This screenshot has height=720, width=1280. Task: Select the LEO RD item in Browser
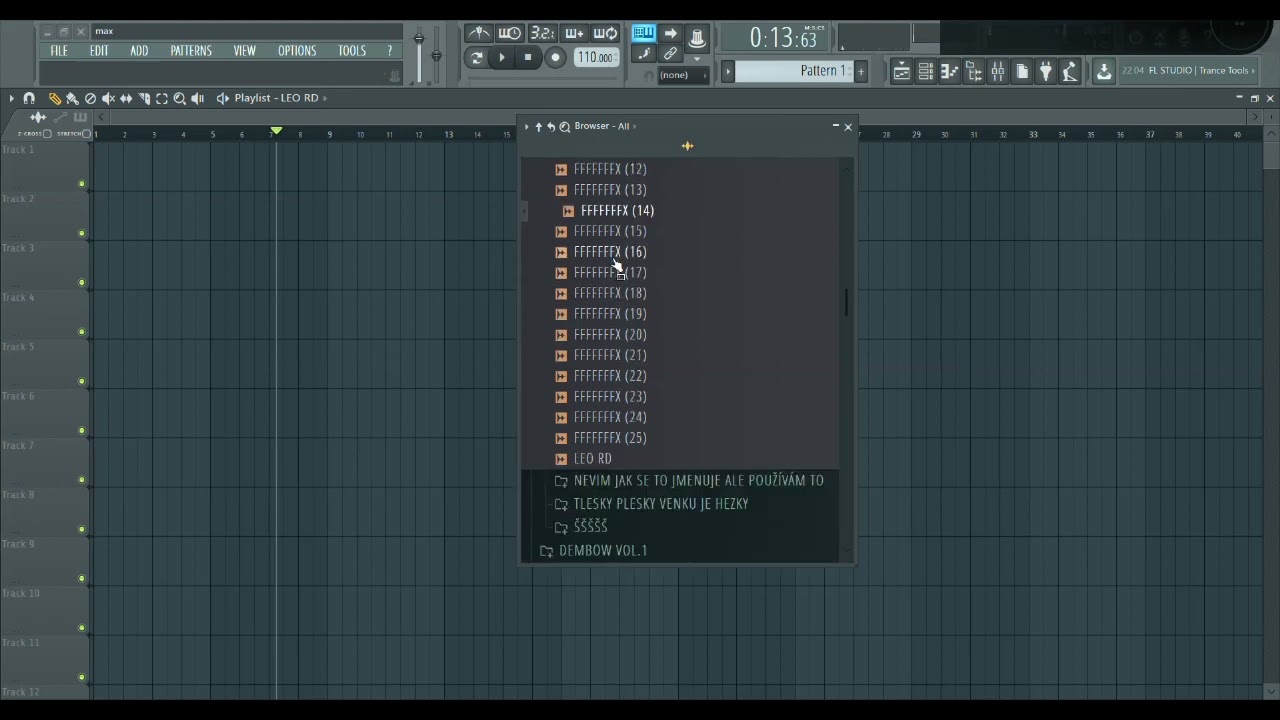[x=593, y=459]
